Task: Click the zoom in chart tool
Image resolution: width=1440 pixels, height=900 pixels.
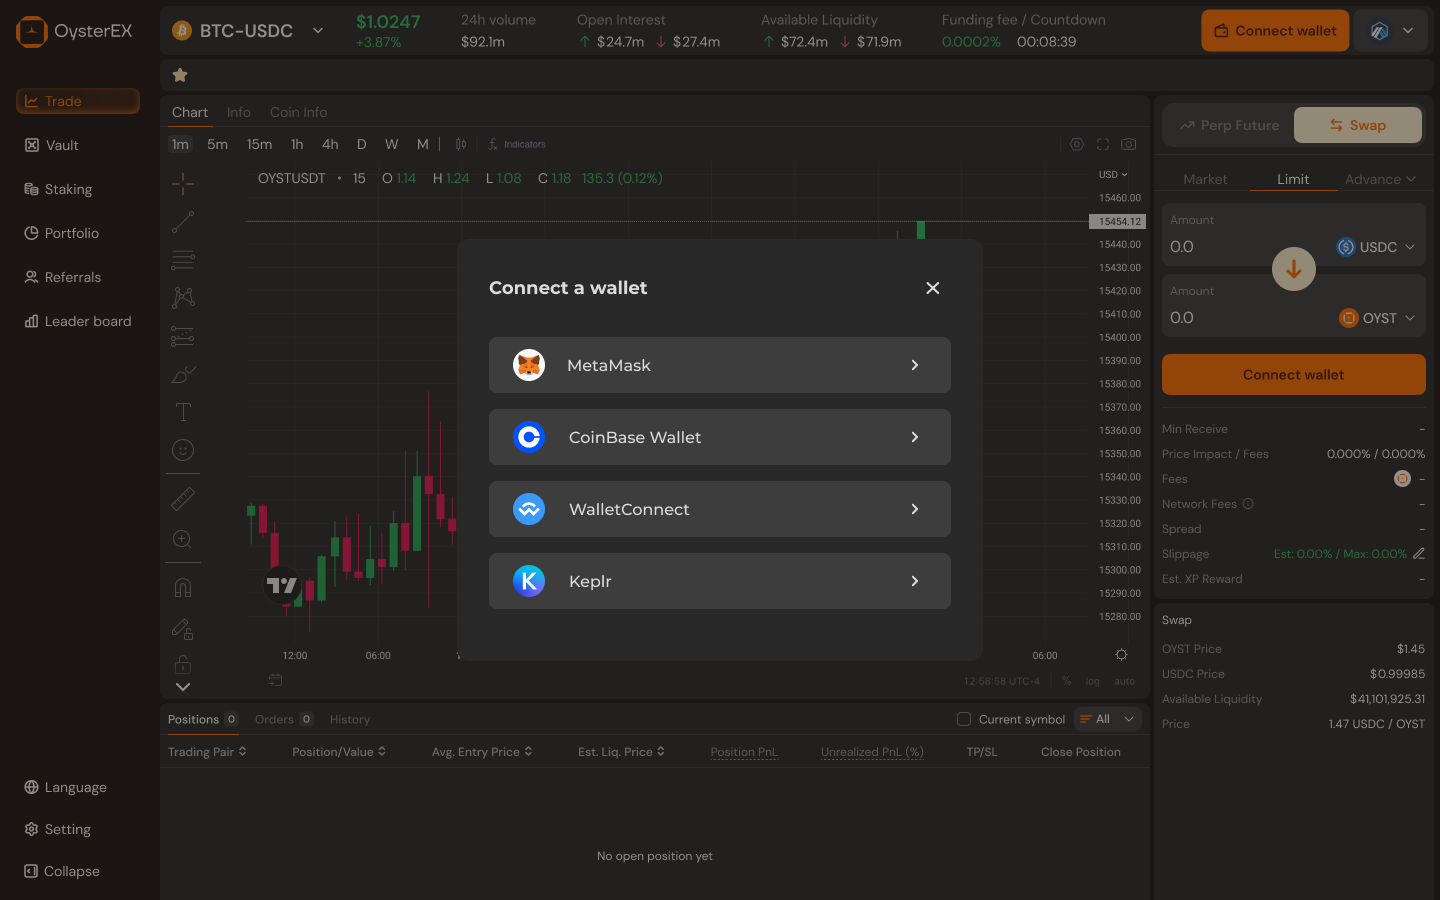Action: click(x=183, y=539)
